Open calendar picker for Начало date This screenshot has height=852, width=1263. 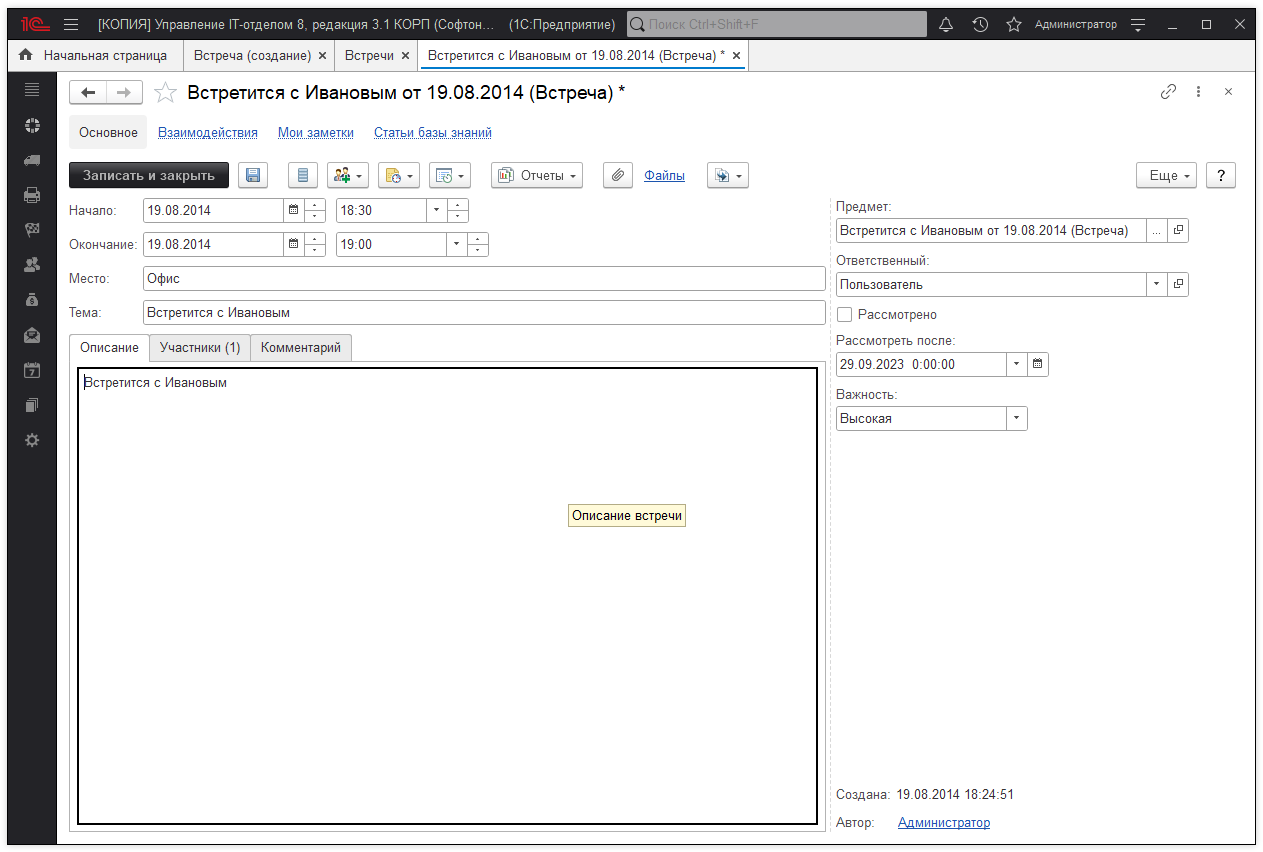tap(294, 211)
